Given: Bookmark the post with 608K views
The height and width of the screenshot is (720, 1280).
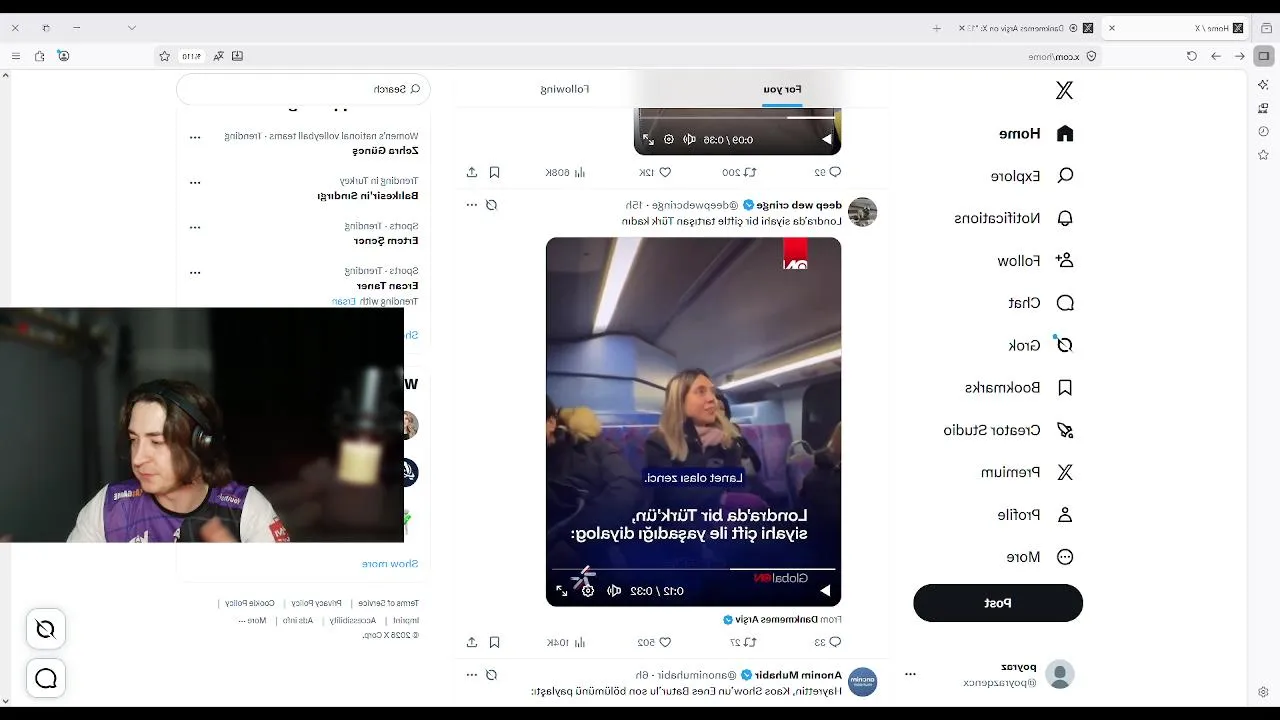Looking at the screenshot, I should [x=494, y=172].
